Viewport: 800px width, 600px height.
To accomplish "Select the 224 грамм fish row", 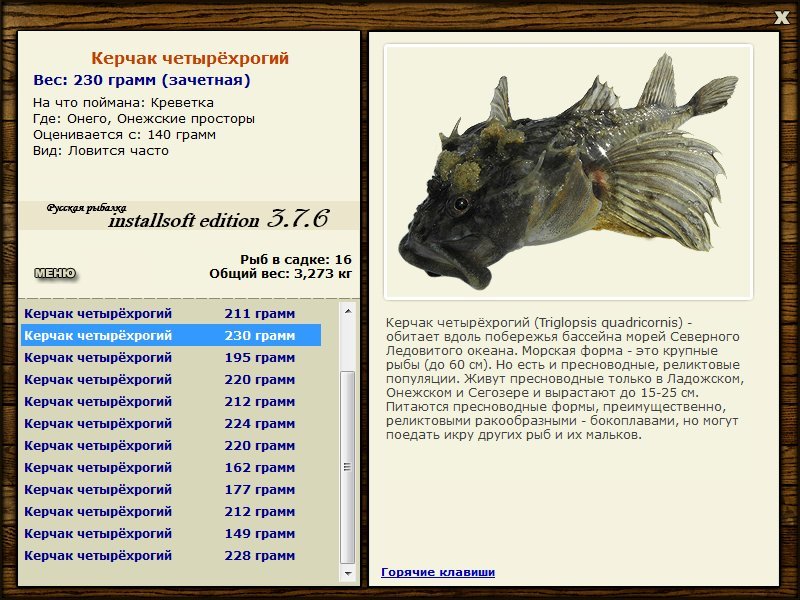I will point(171,423).
